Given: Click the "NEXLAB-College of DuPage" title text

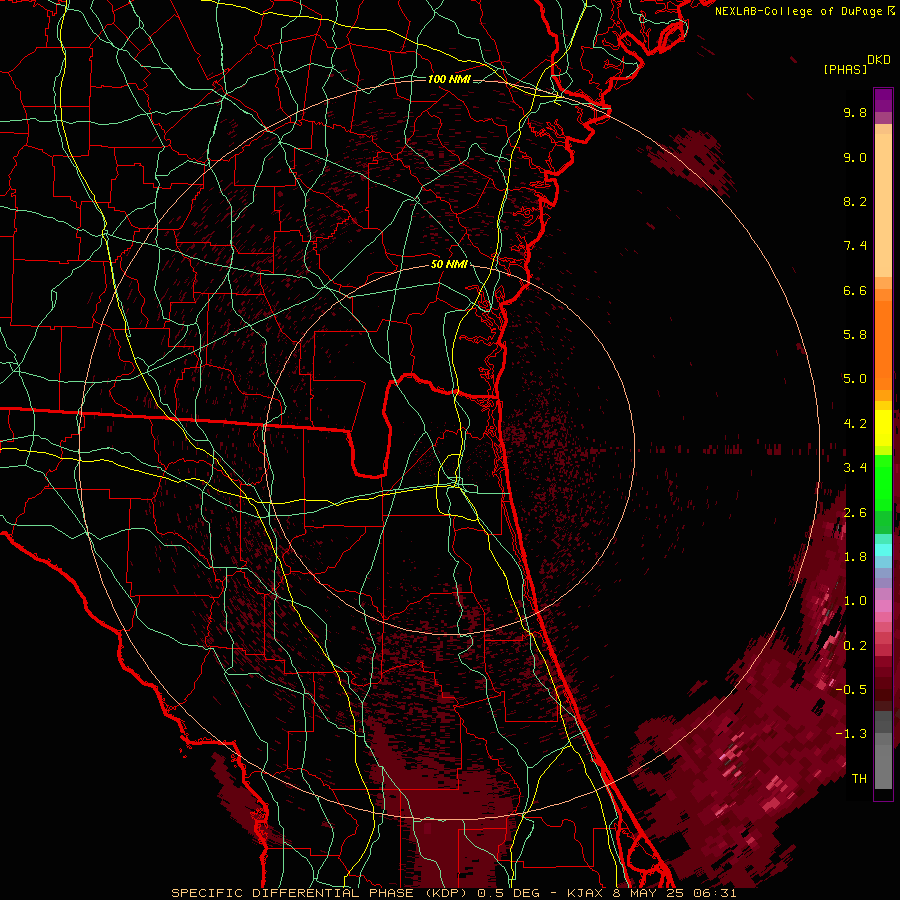Looking at the screenshot, I should point(800,11).
